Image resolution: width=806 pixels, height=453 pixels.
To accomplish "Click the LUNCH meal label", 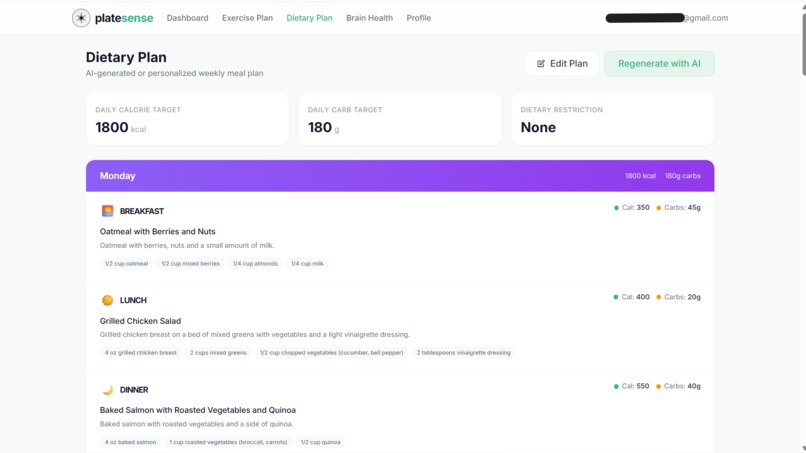I will [133, 300].
